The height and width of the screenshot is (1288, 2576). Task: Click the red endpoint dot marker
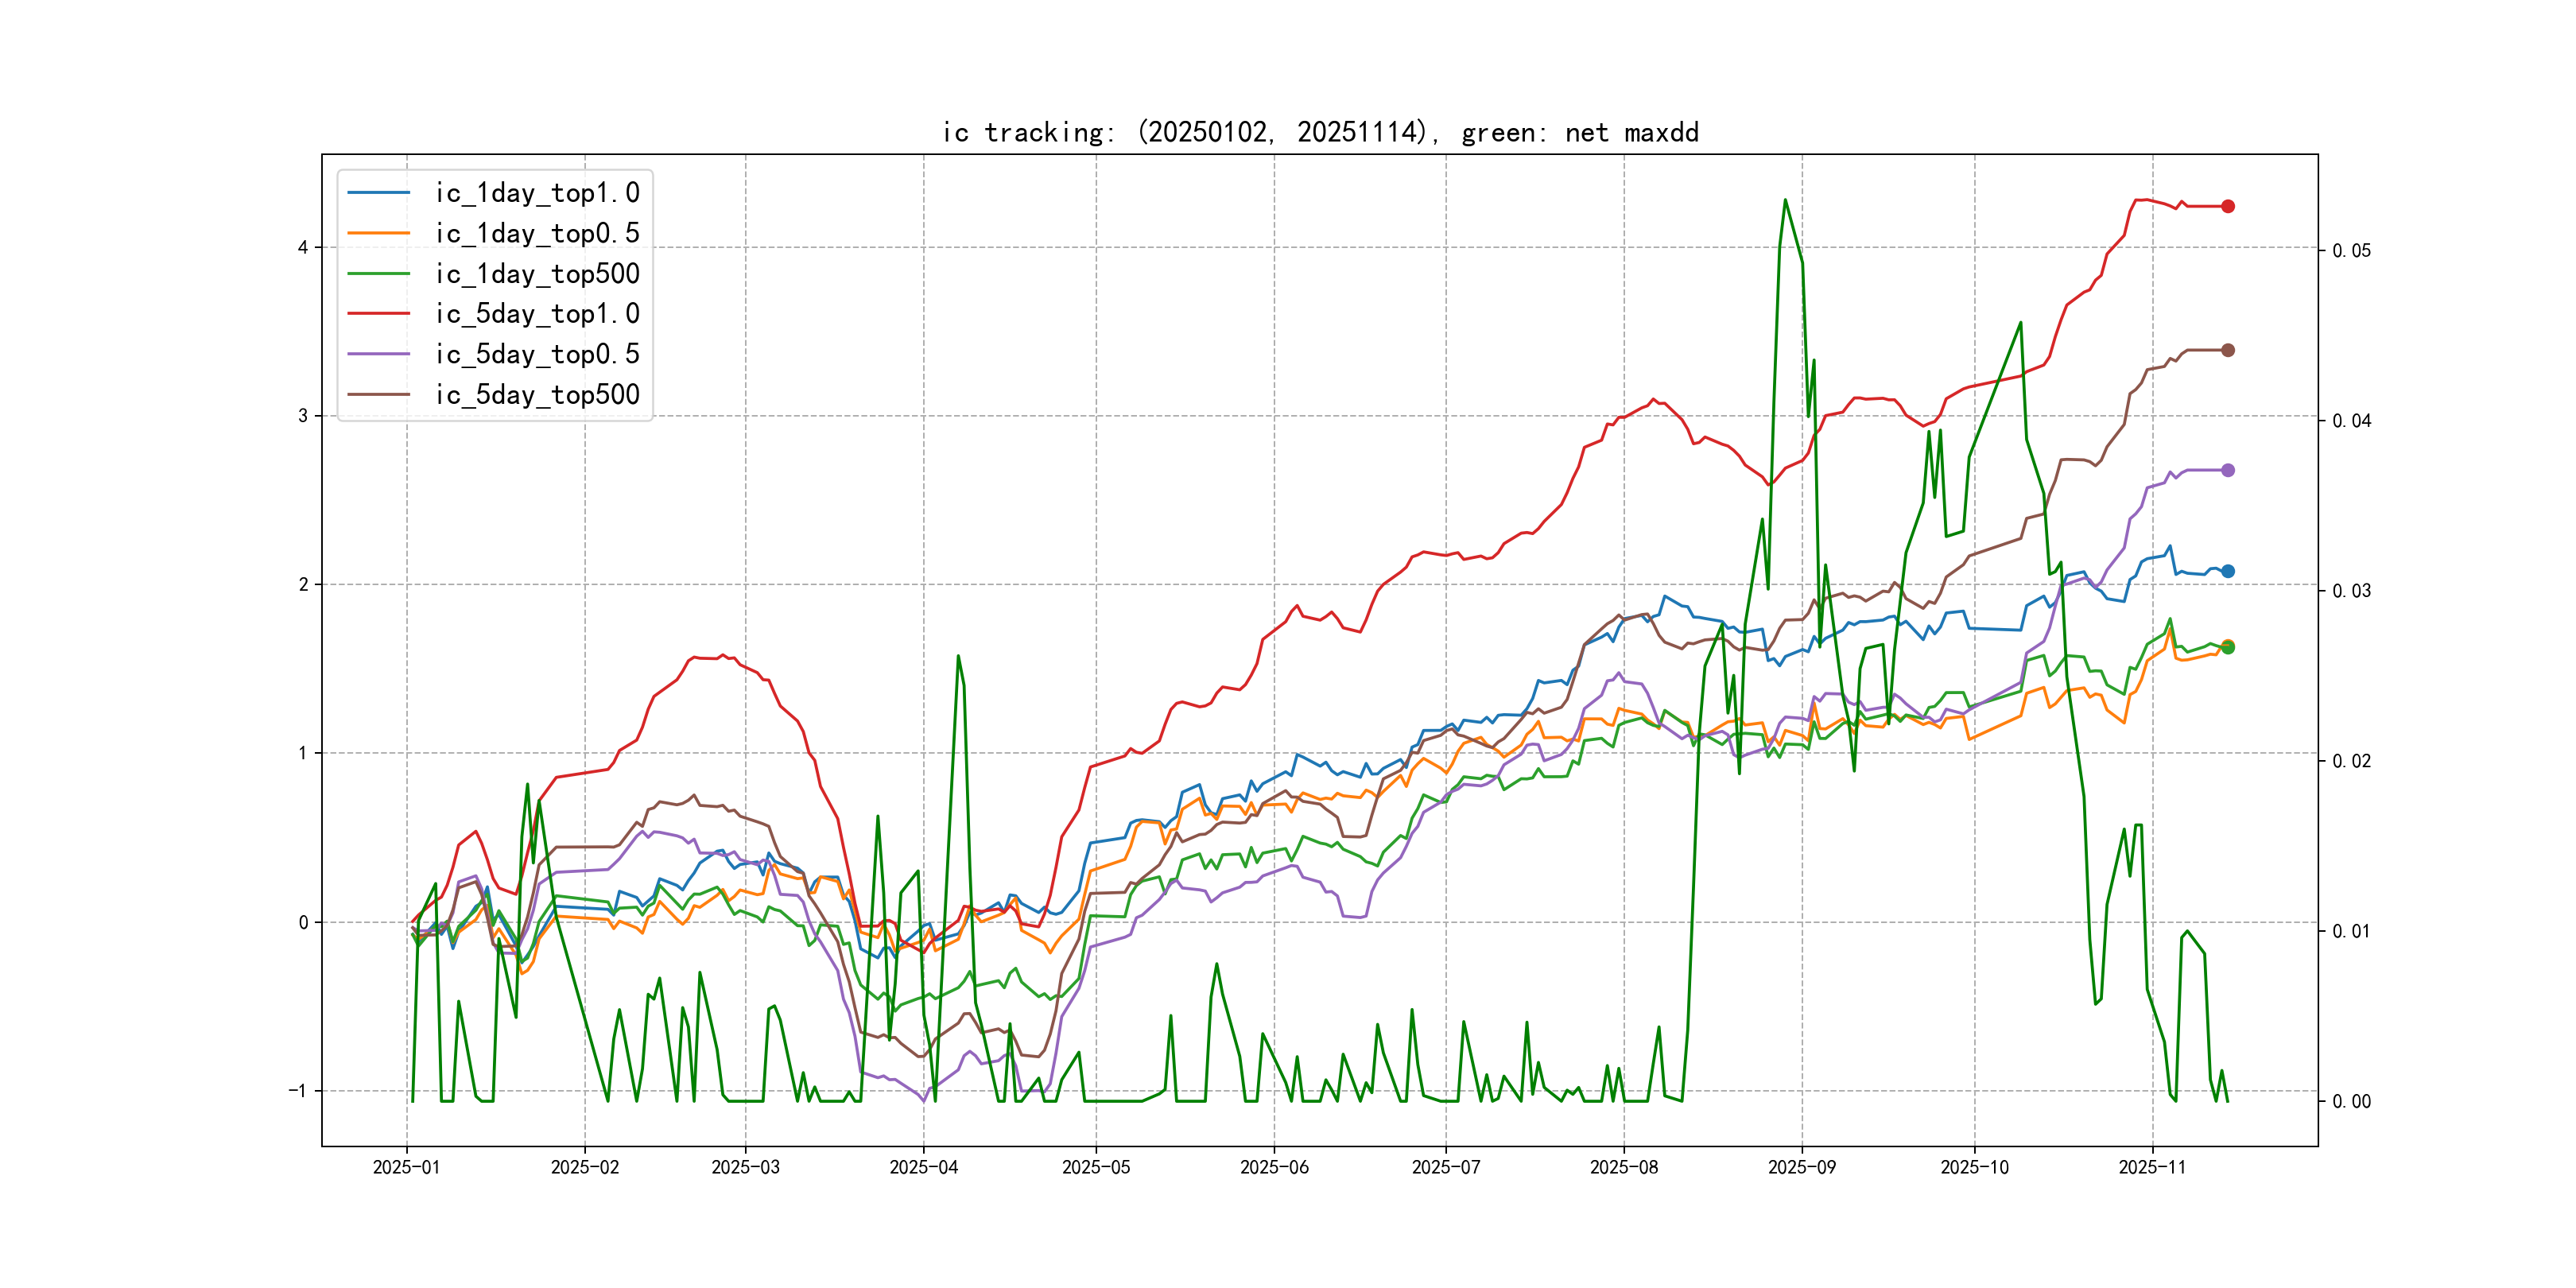point(2227,206)
